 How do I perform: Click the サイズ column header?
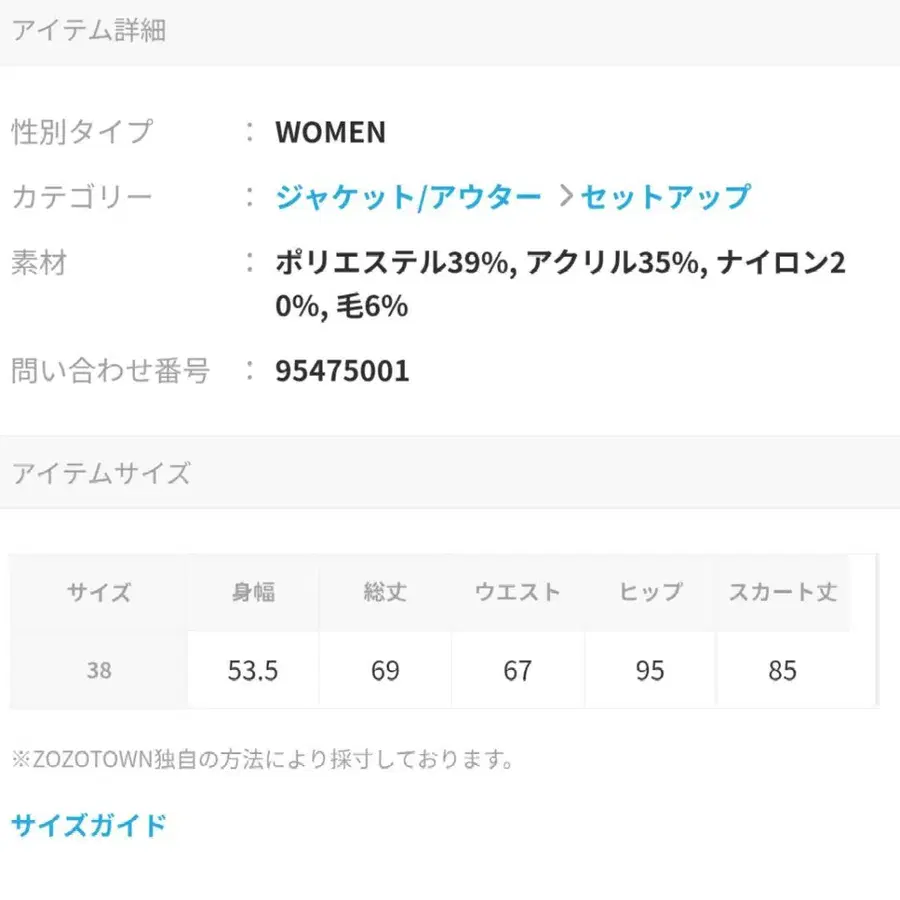tap(97, 592)
